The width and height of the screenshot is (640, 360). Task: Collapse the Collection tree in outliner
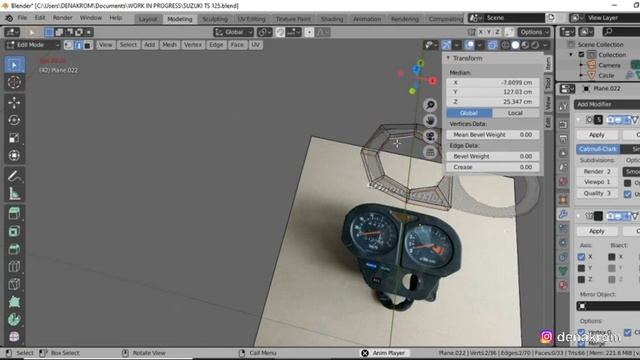pyautogui.click(x=571, y=54)
